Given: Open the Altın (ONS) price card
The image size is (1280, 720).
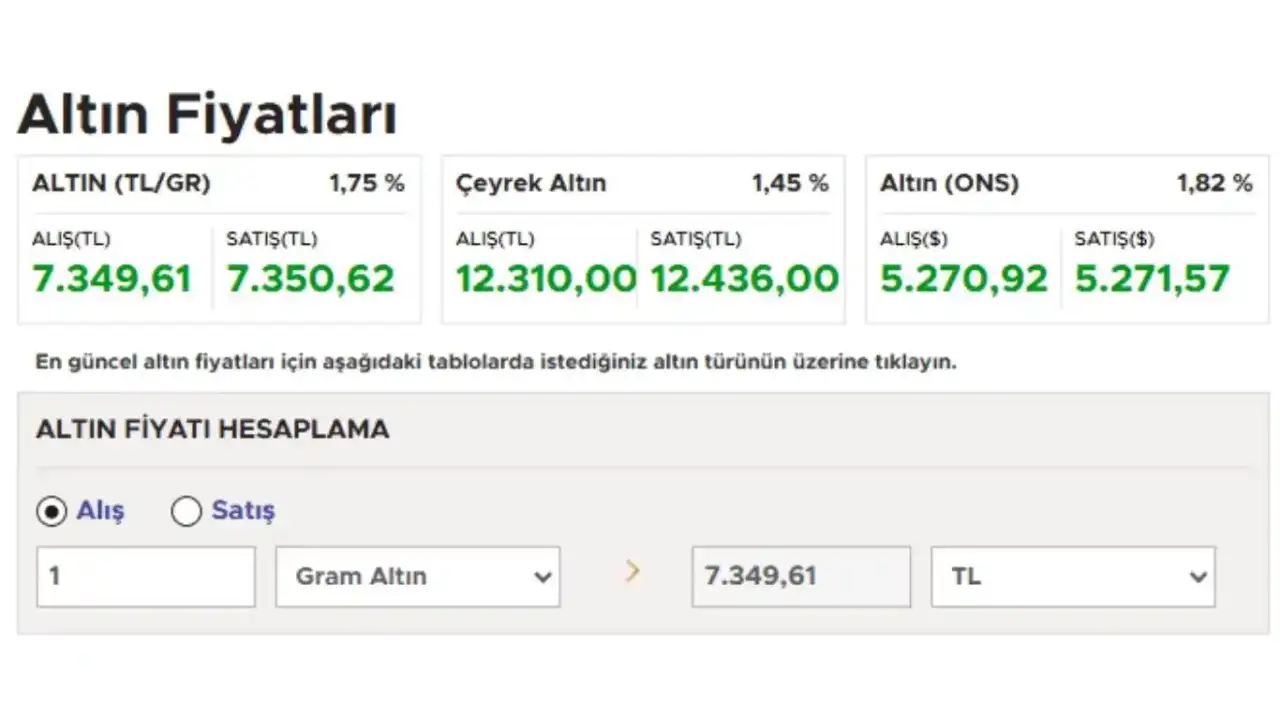Looking at the screenshot, I should pos(1066,238).
